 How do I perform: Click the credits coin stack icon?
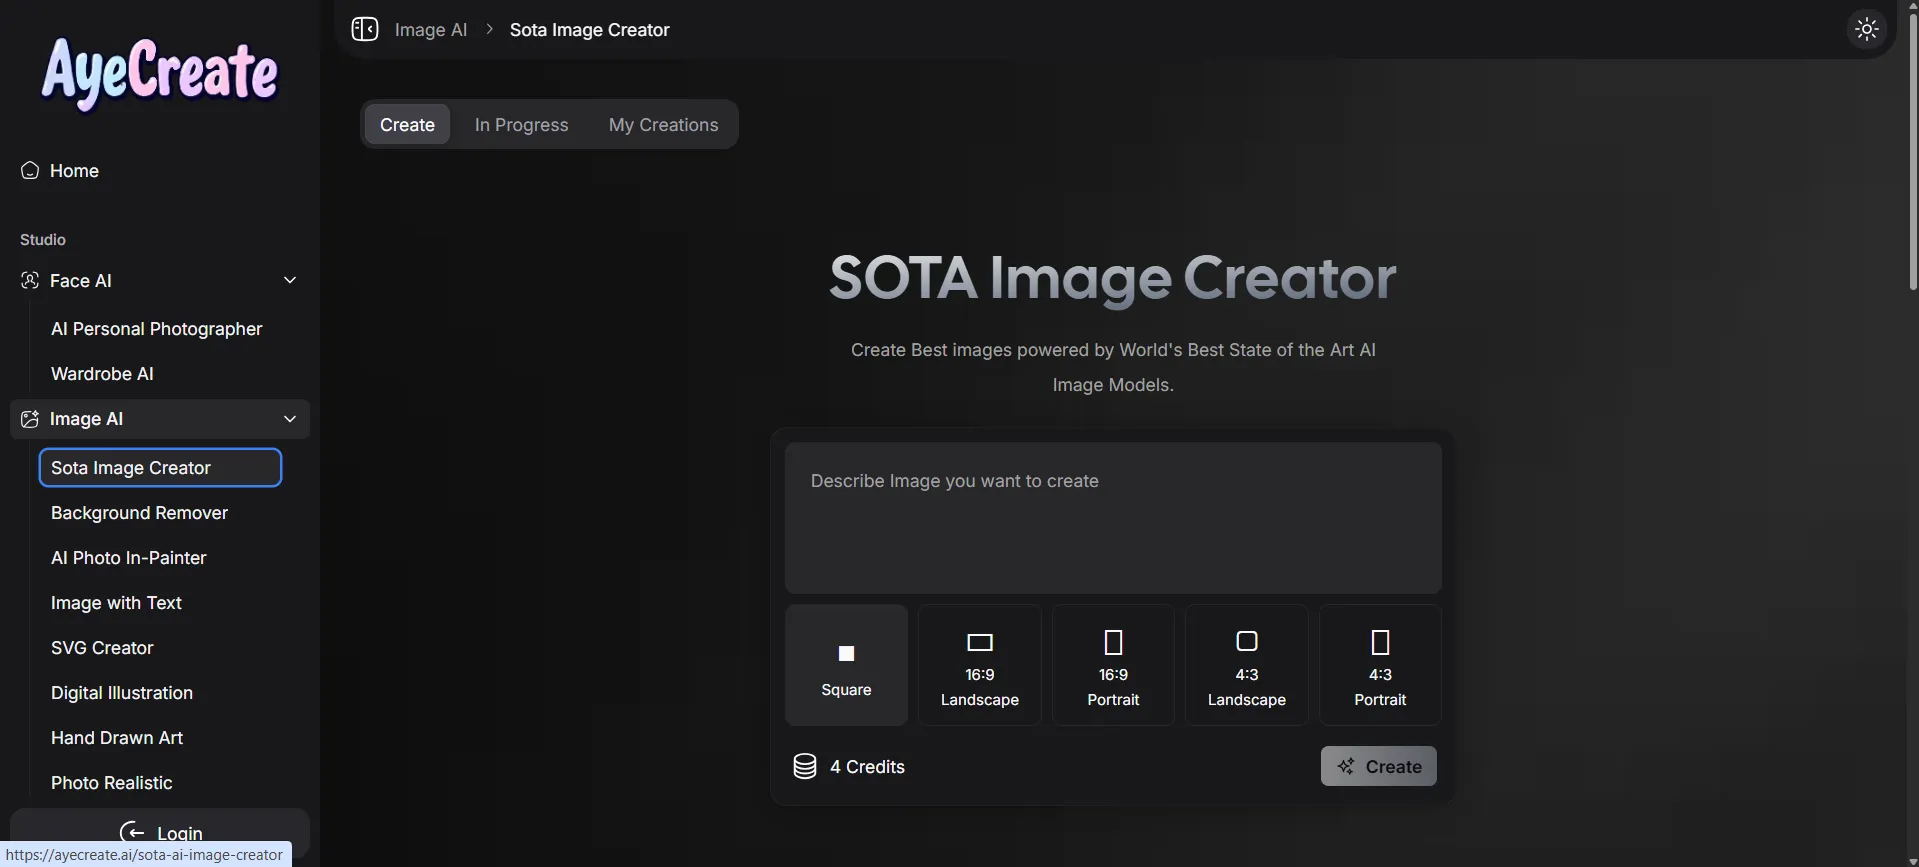tap(805, 766)
